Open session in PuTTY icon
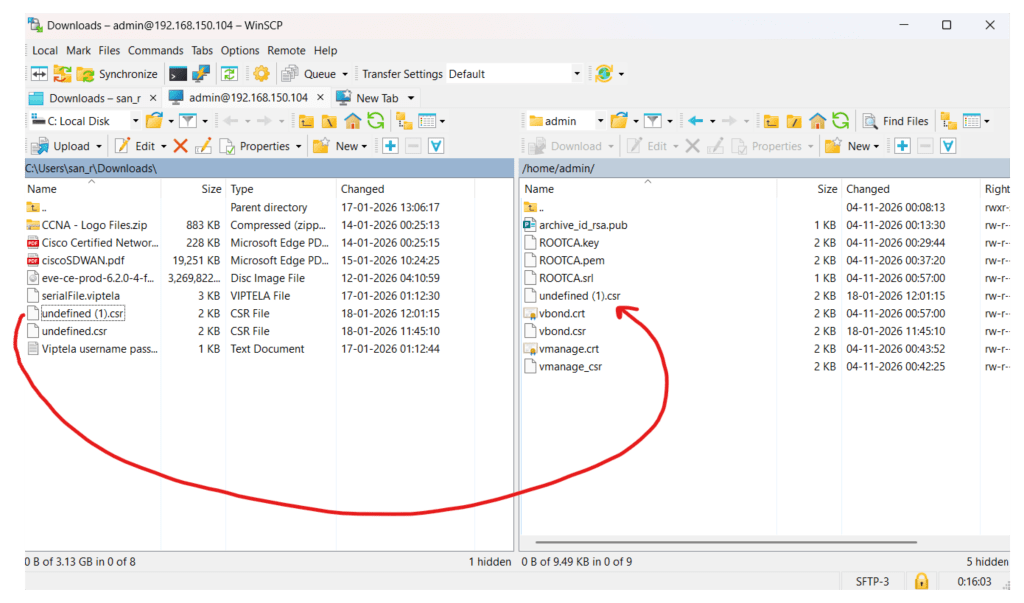The height and width of the screenshot is (603, 1024). click(202, 74)
